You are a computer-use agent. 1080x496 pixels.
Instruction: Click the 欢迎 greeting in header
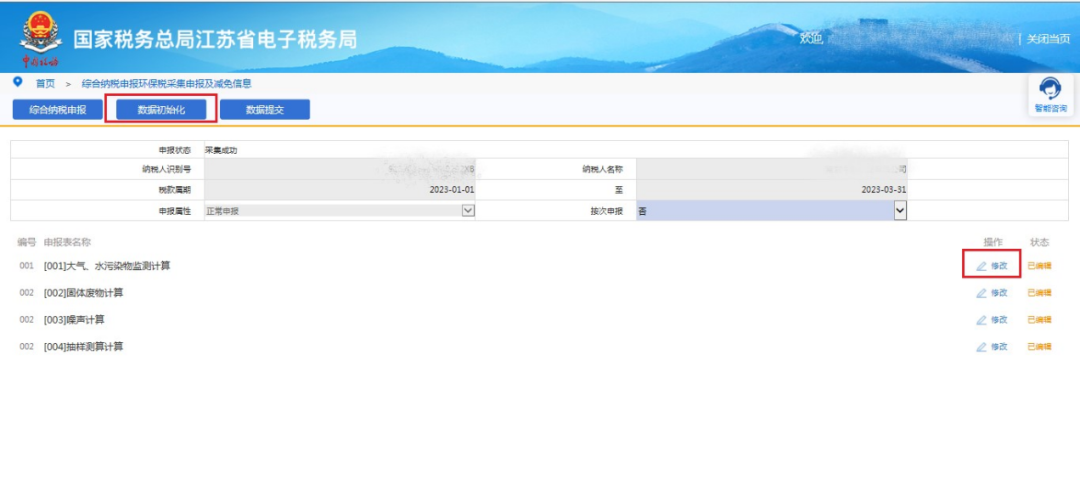(811, 39)
